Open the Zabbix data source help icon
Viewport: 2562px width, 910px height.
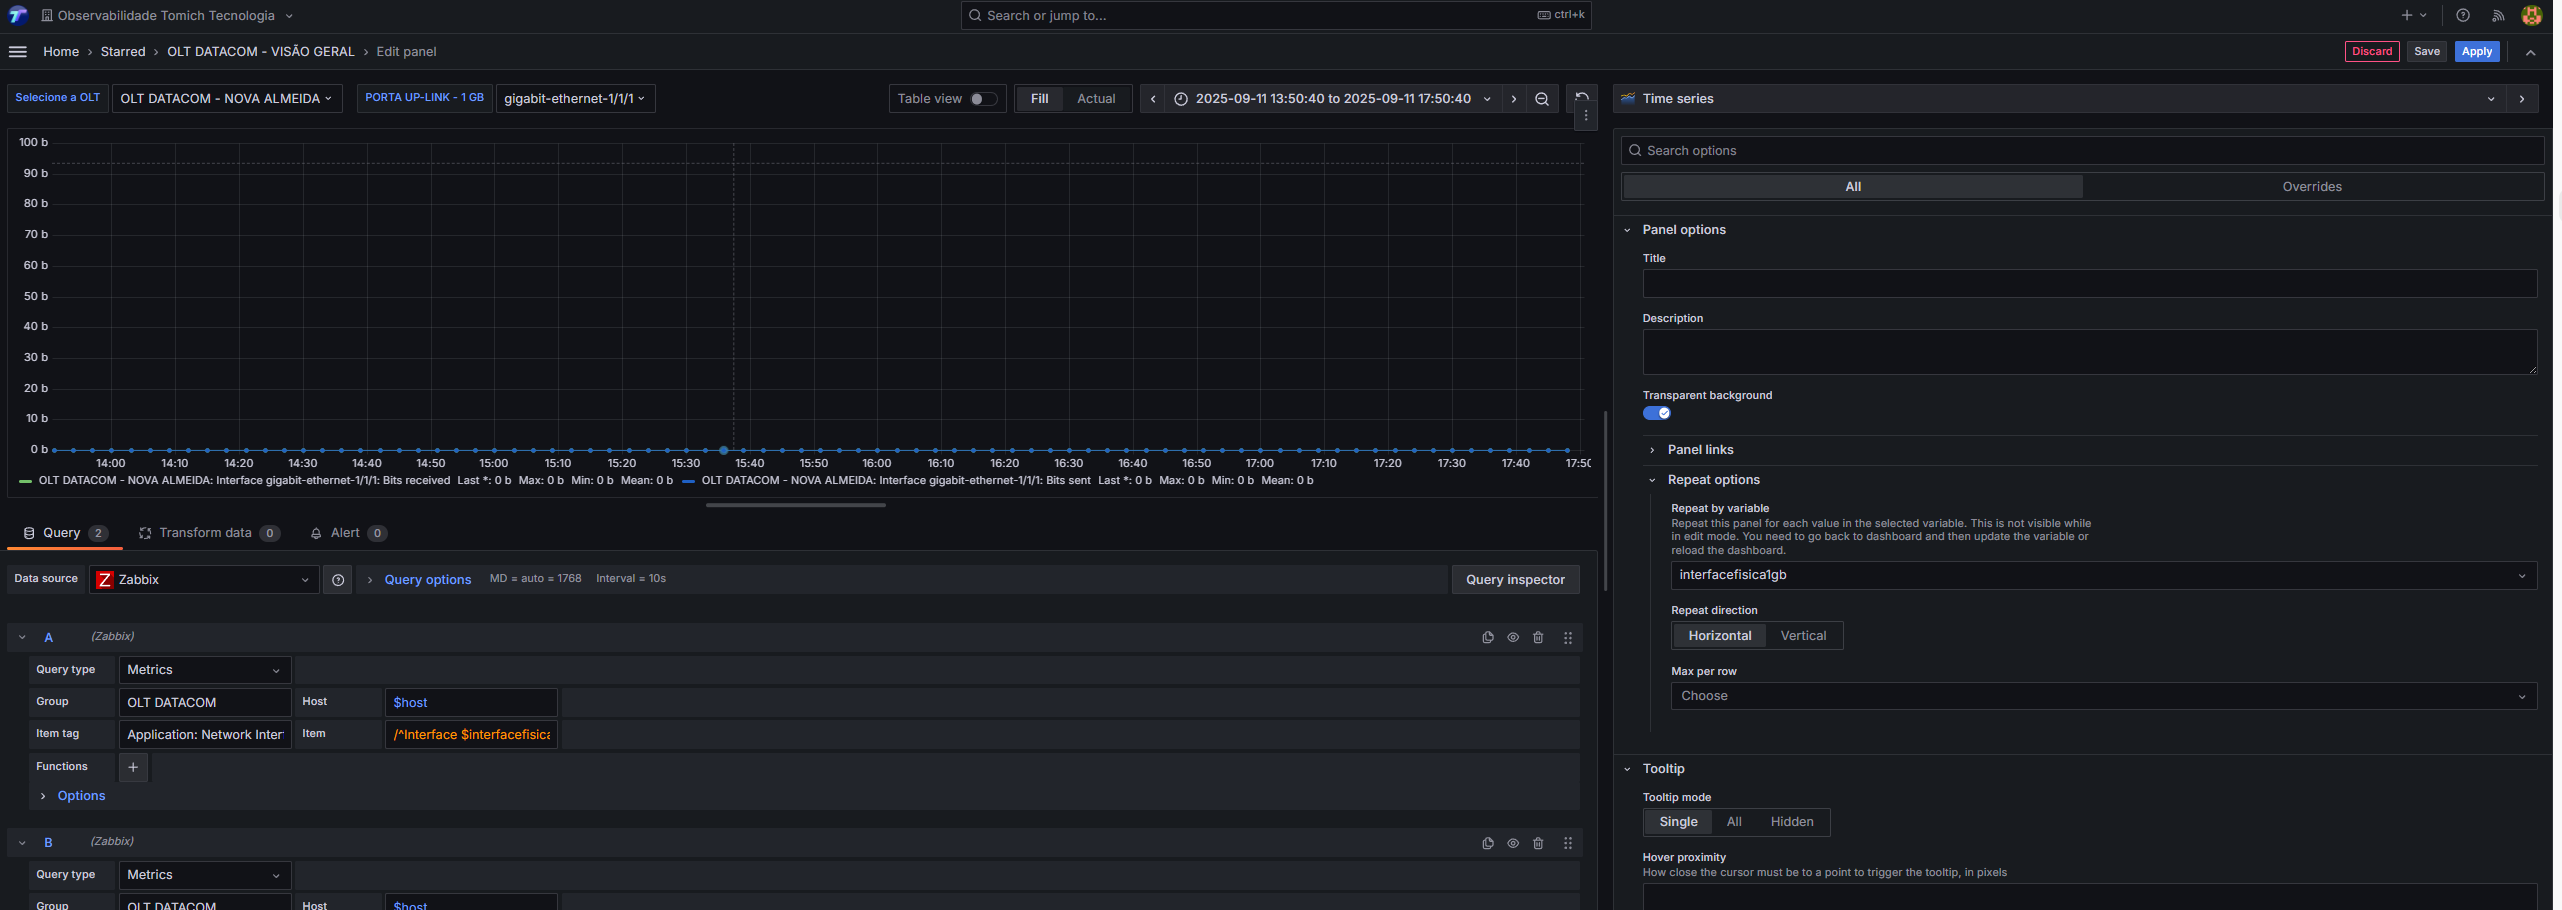338,580
